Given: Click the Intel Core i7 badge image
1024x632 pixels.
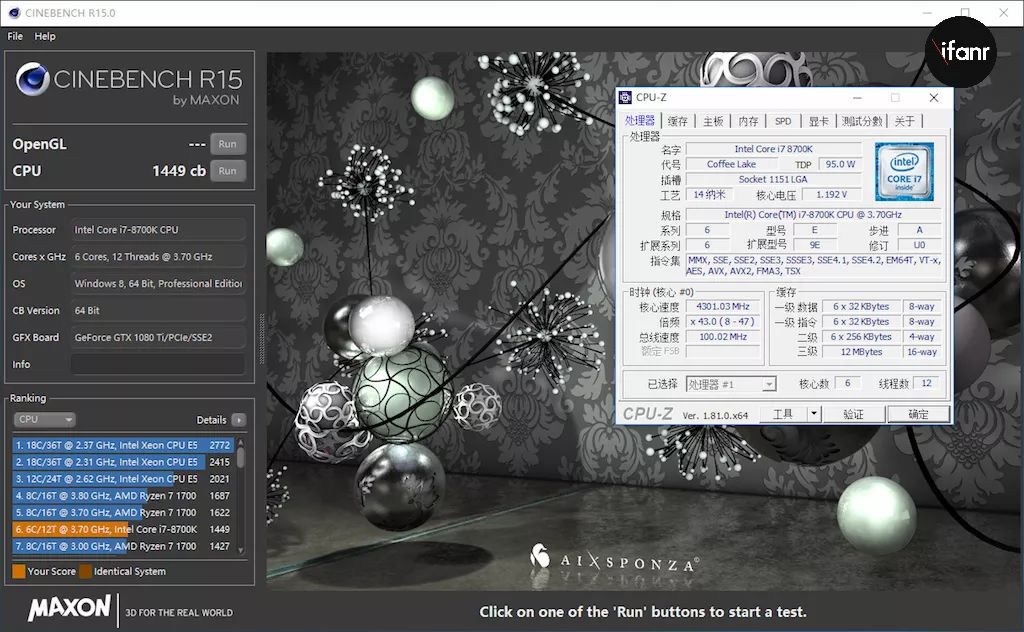Looking at the screenshot, I should coord(905,171).
